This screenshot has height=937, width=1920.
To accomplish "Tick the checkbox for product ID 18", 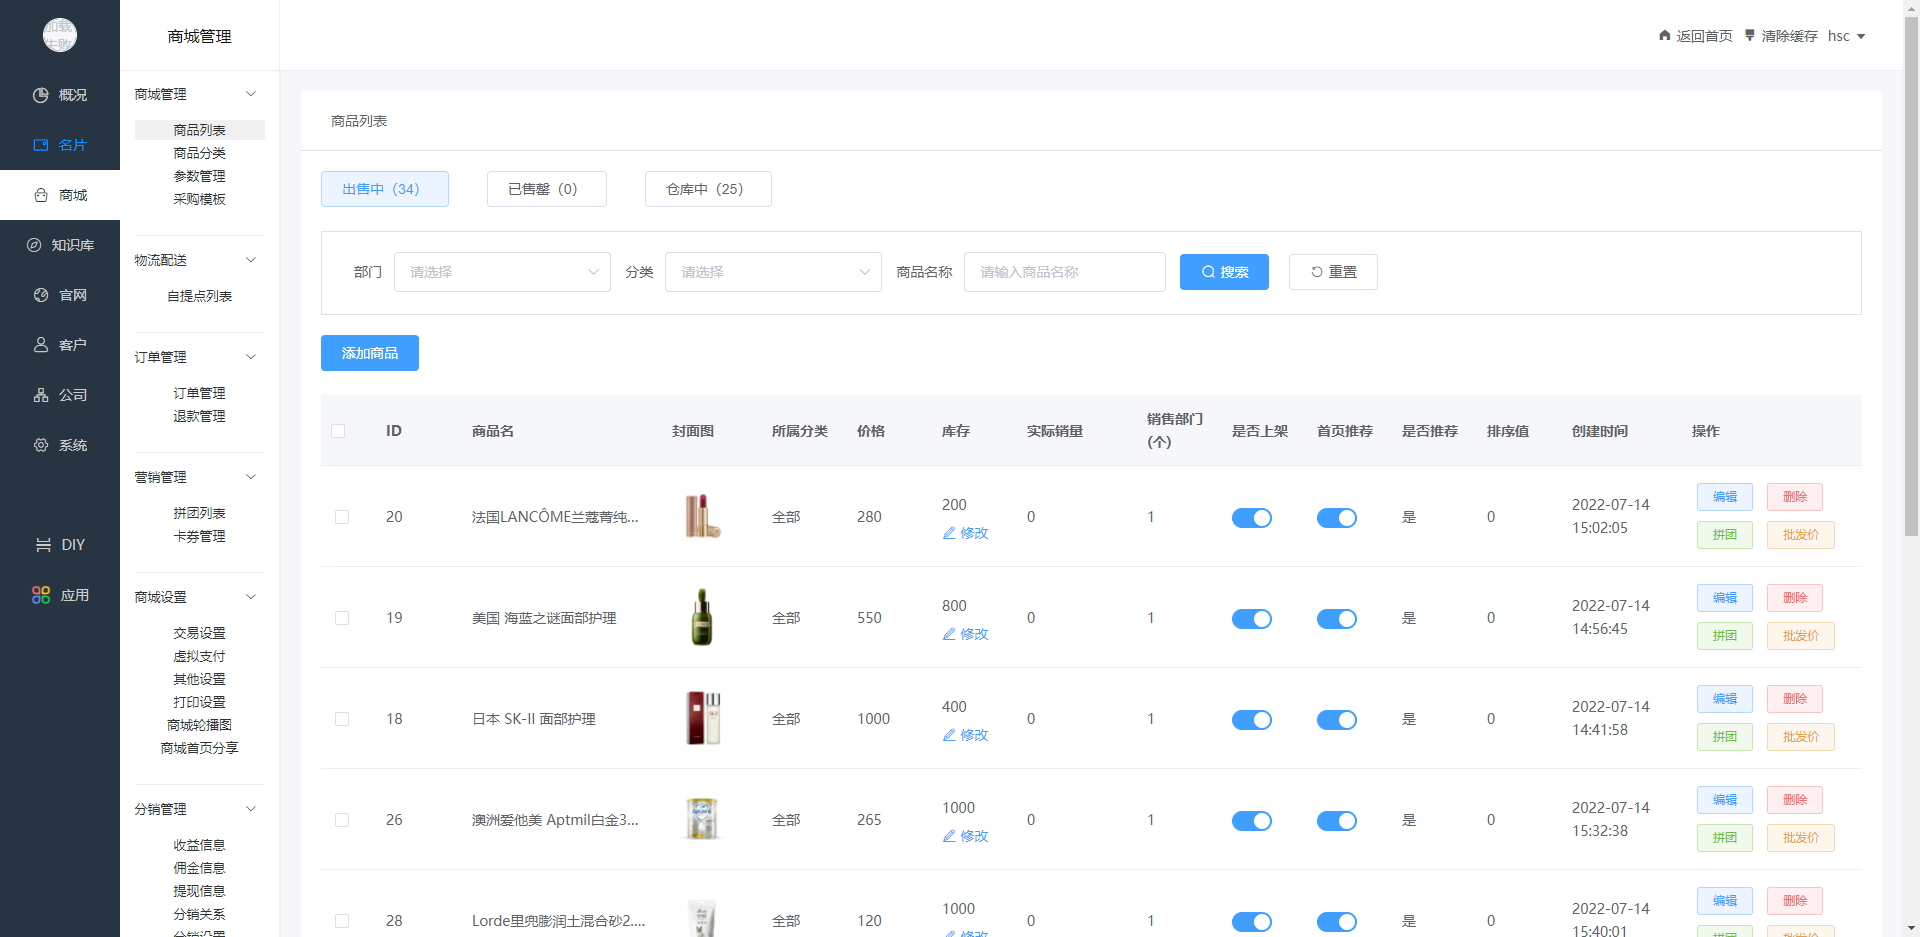I will coord(342,719).
